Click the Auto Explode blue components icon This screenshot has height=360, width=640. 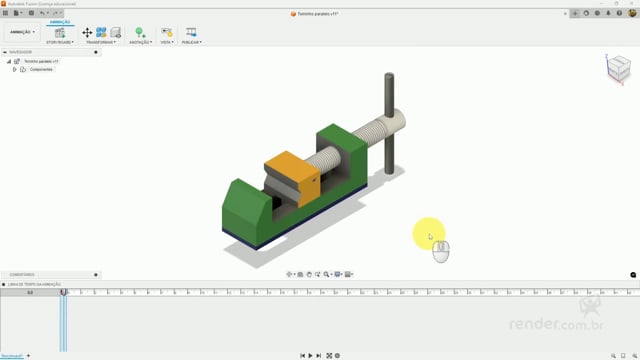101,32
